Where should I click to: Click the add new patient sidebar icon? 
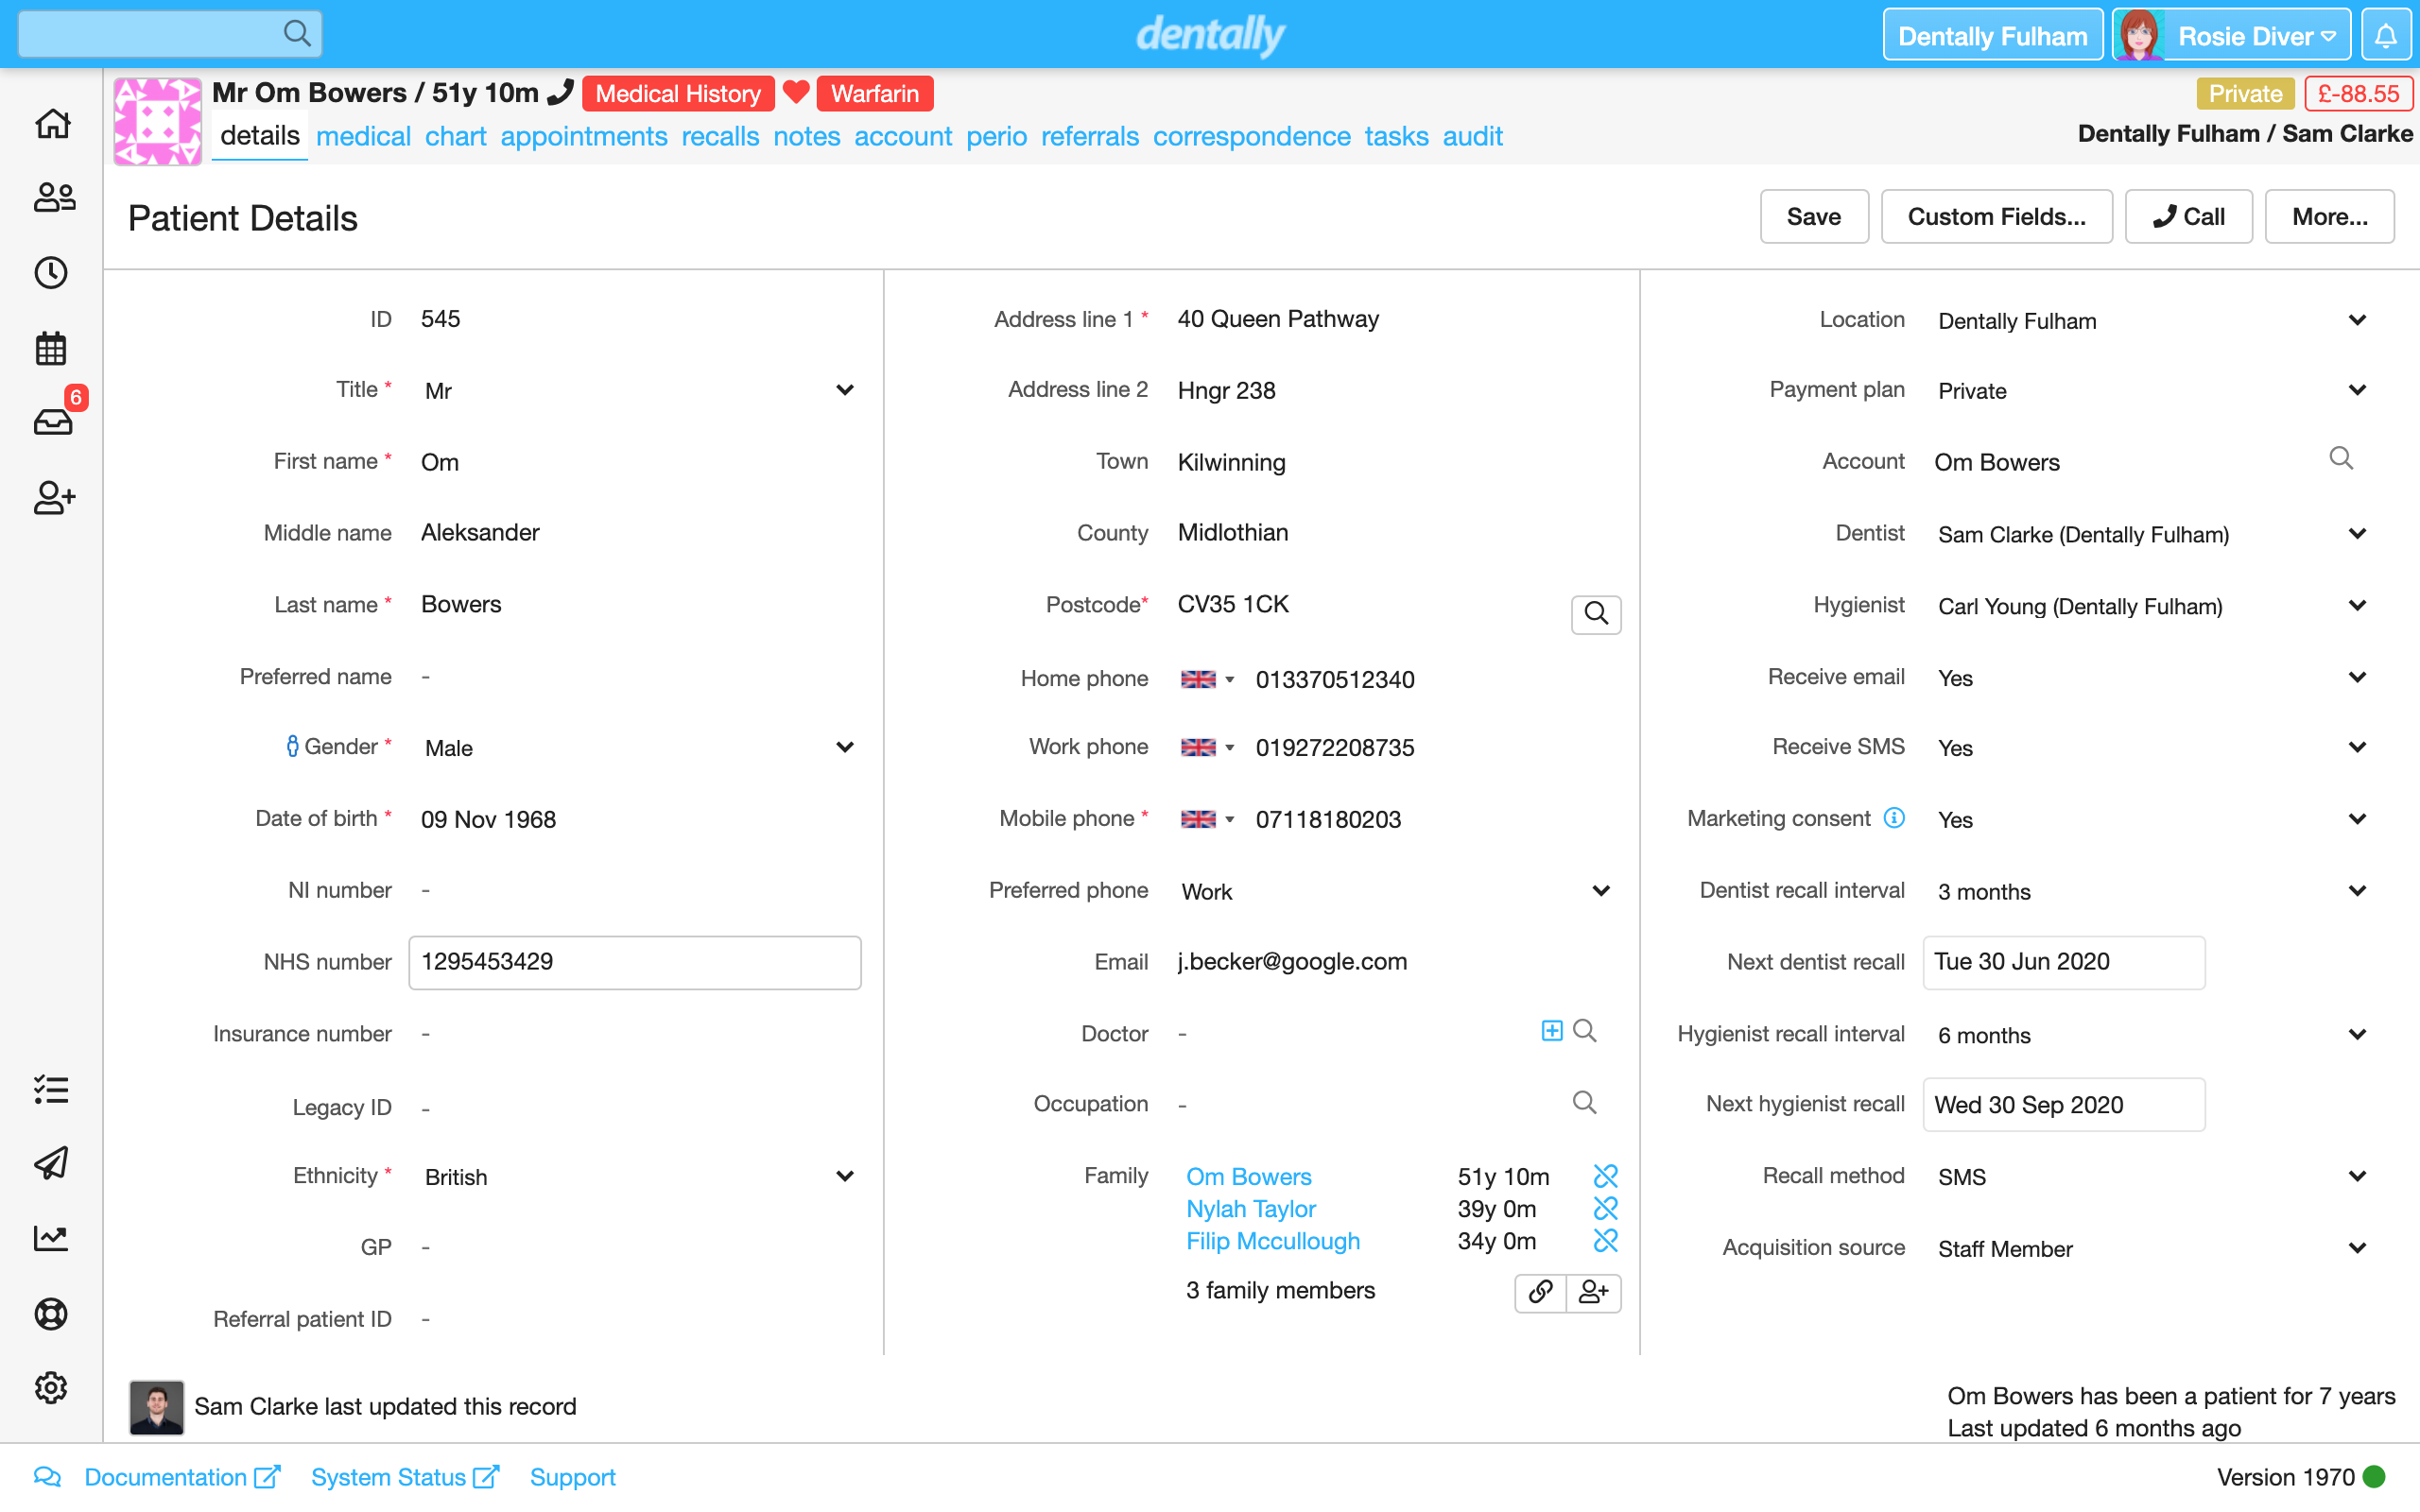tap(52, 497)
